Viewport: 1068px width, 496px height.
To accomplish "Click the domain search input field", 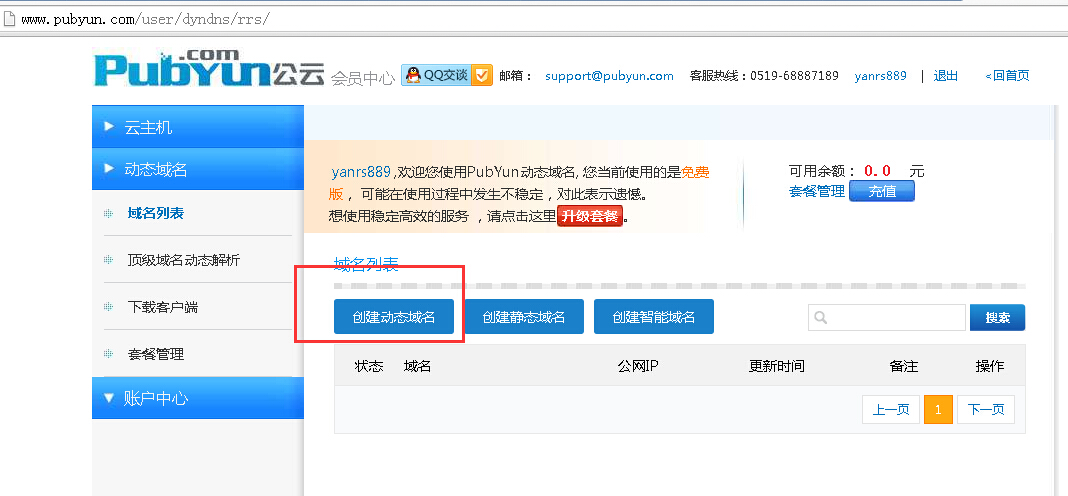I will pyautogui.click(x=887, y=317).
